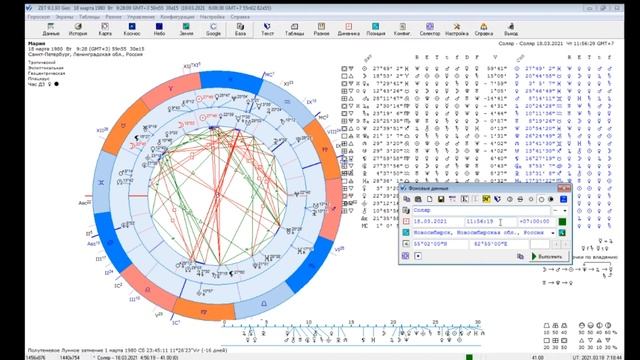
Task: Open the Гороскоп menu
Action: (x=39, y=17)
